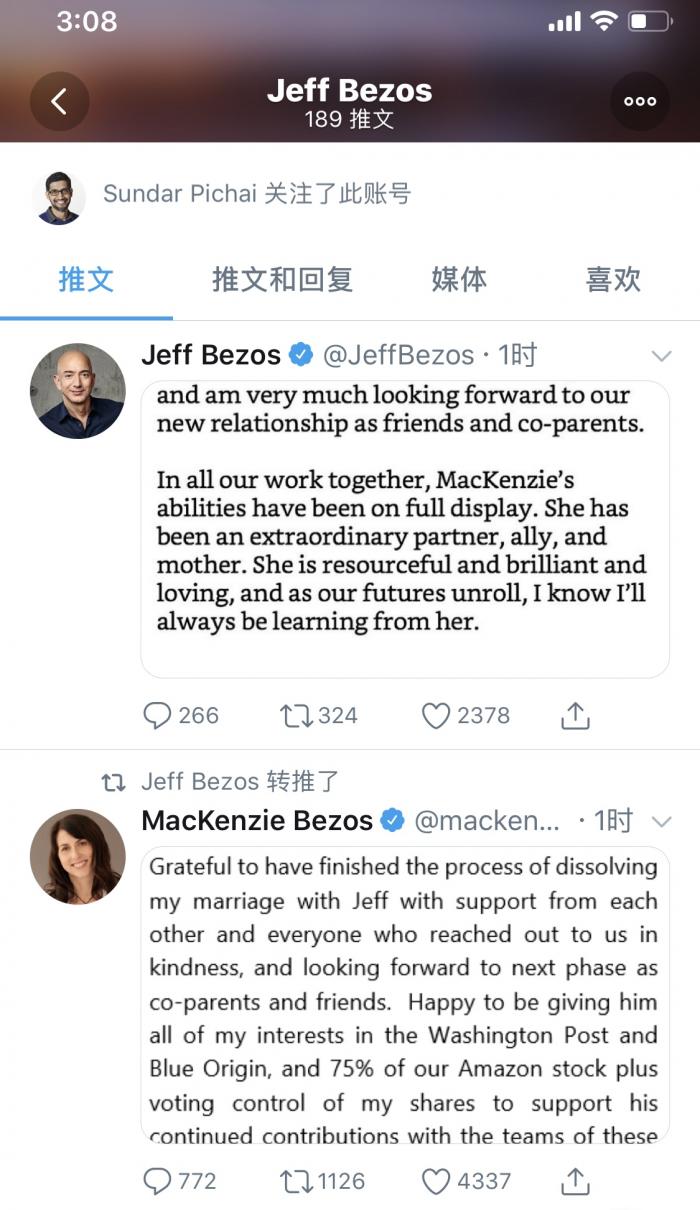700x1210 pixels.
Task: Open the three-dot more options menu
Action: click(640, 101)
